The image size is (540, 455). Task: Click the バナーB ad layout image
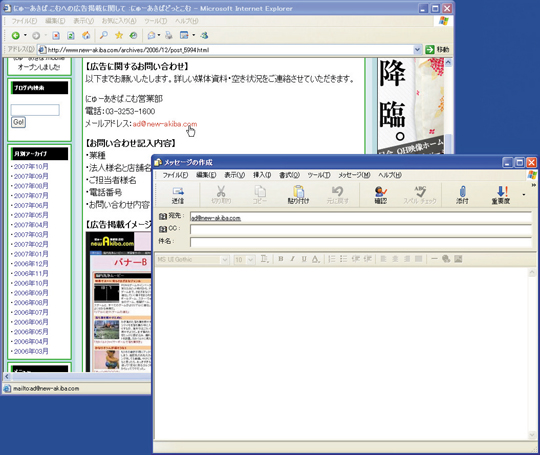pos(118,302)
